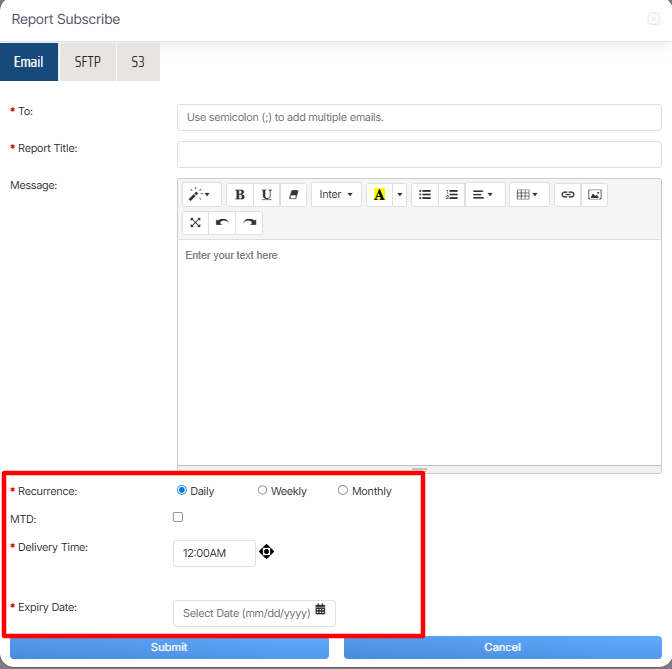
Task: Switch to the SFTP tab
Action: (87, 62)
